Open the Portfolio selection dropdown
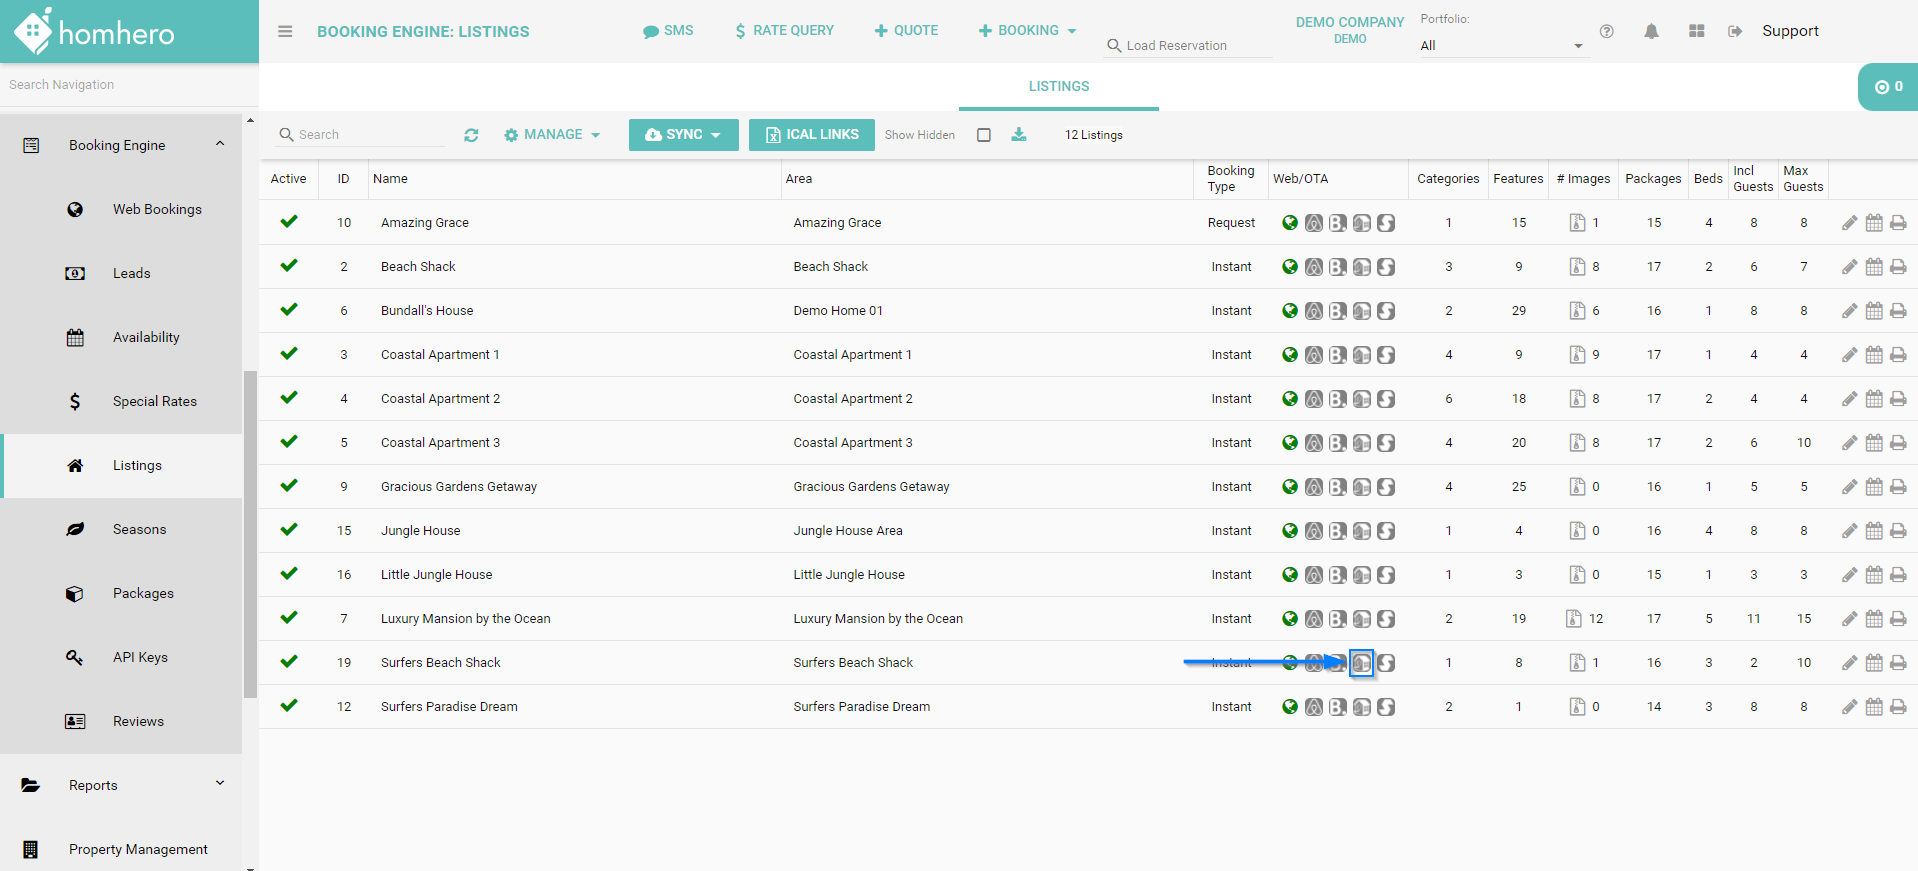Image resolution: width=1918 pixels, height=871 pixels. [x=1501, y=45]
